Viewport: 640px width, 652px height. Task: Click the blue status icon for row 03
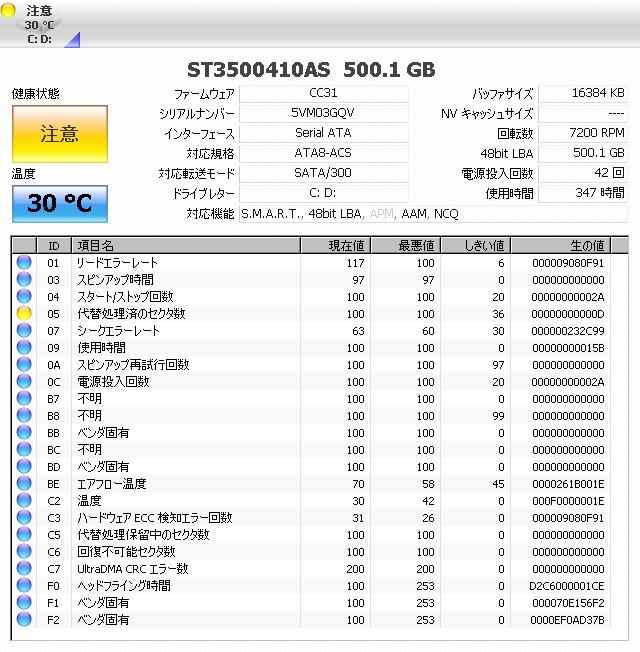coord(24,279)
